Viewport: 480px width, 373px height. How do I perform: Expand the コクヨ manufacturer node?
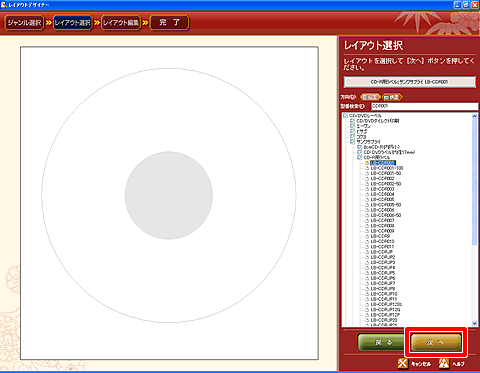point(352,137)
